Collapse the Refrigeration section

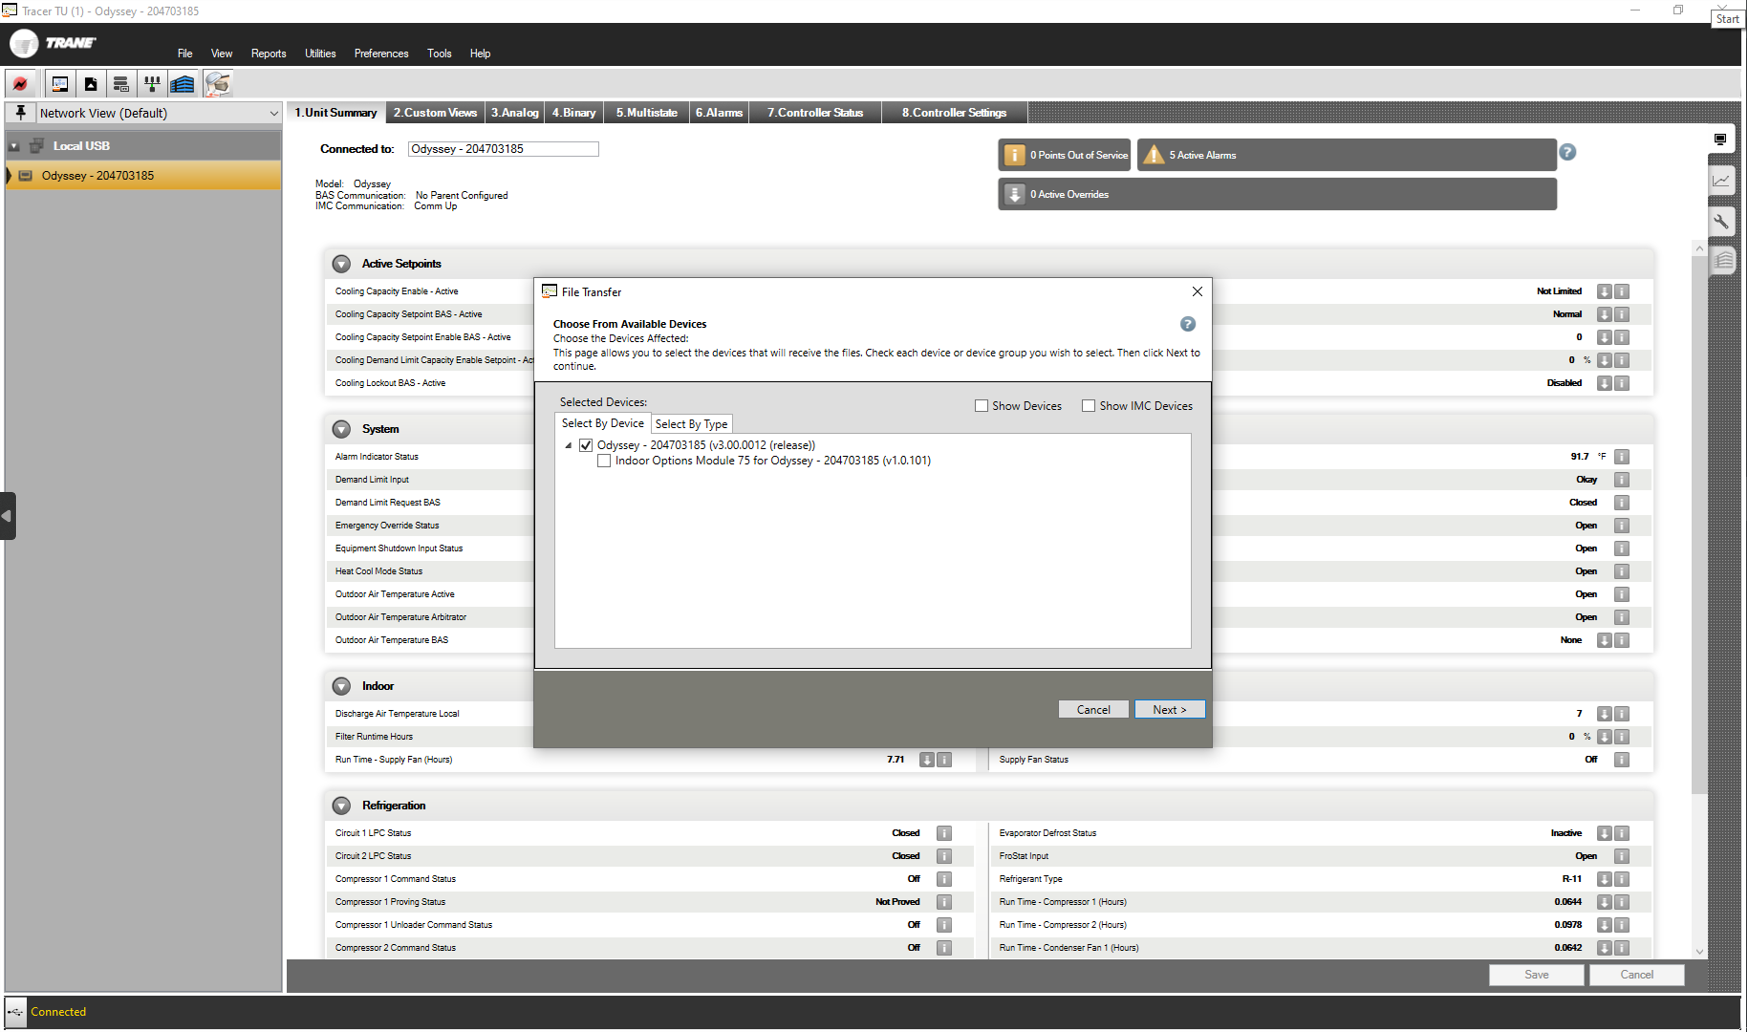pyautogui.click(x=341, y=805)
